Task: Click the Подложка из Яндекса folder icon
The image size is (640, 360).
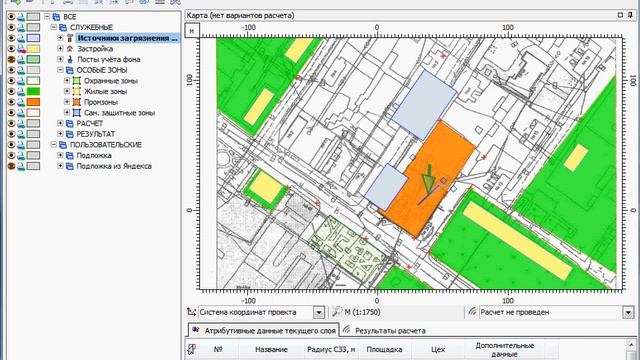Action: tap(70, 166)
